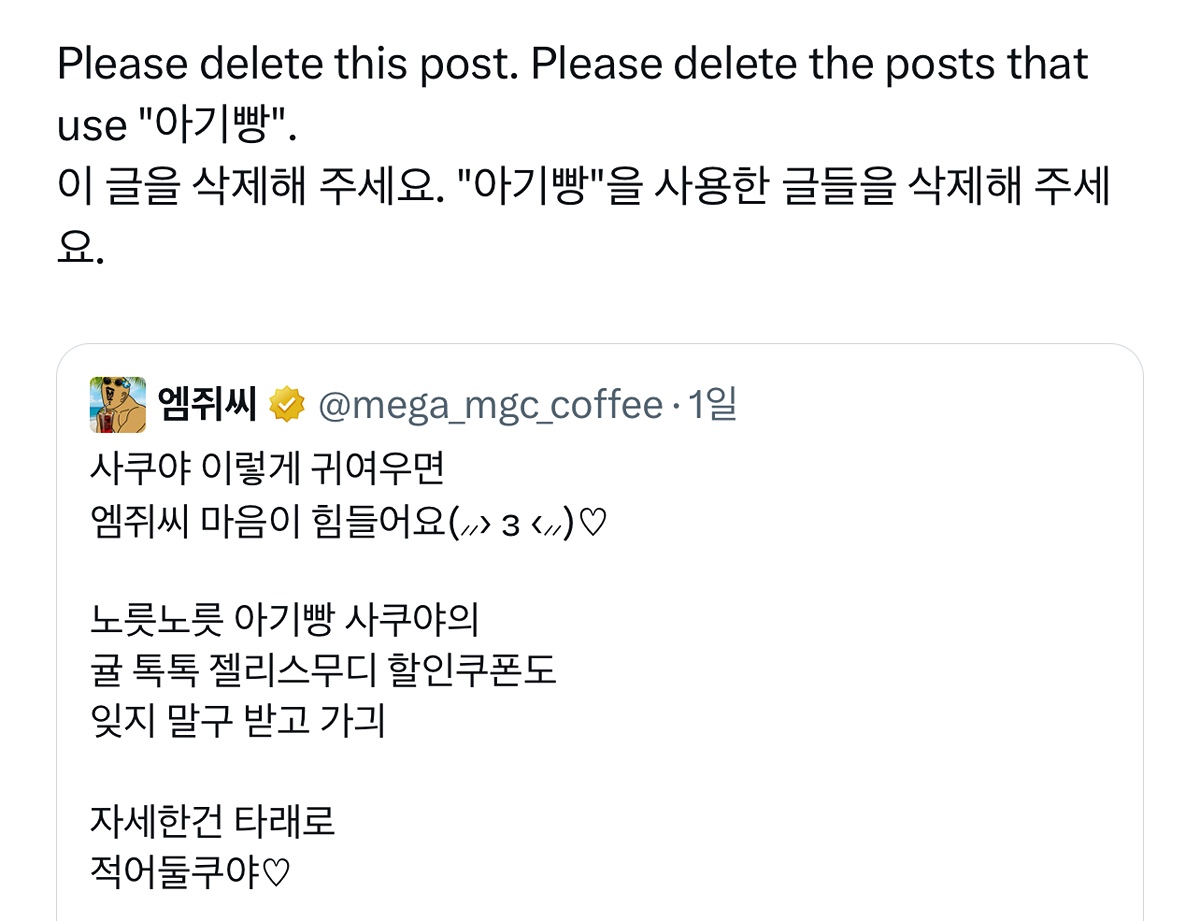Image resolution: width=1200 pixels, height=921 pixels.
Task: Click the line '잊지 말구 받고 가긔'
Action: 237,722
